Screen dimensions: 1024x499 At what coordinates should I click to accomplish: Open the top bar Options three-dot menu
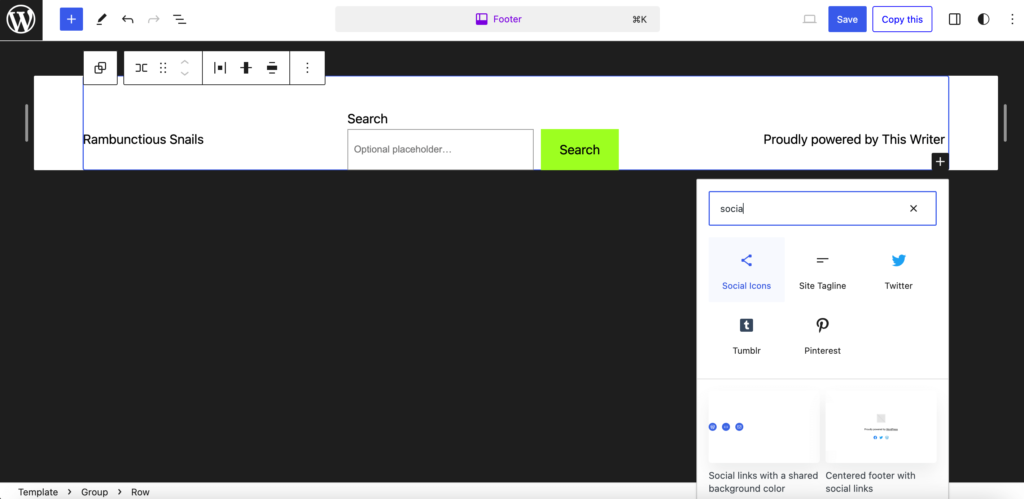(x=1012, y=20)
